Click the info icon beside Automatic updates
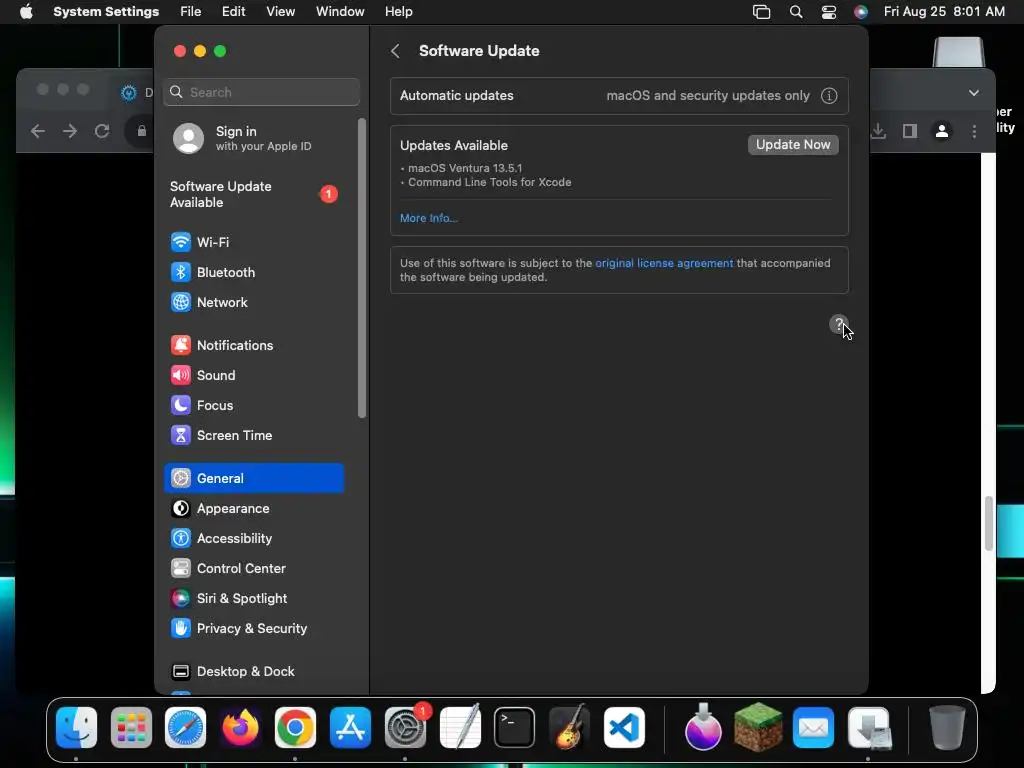 829,96
